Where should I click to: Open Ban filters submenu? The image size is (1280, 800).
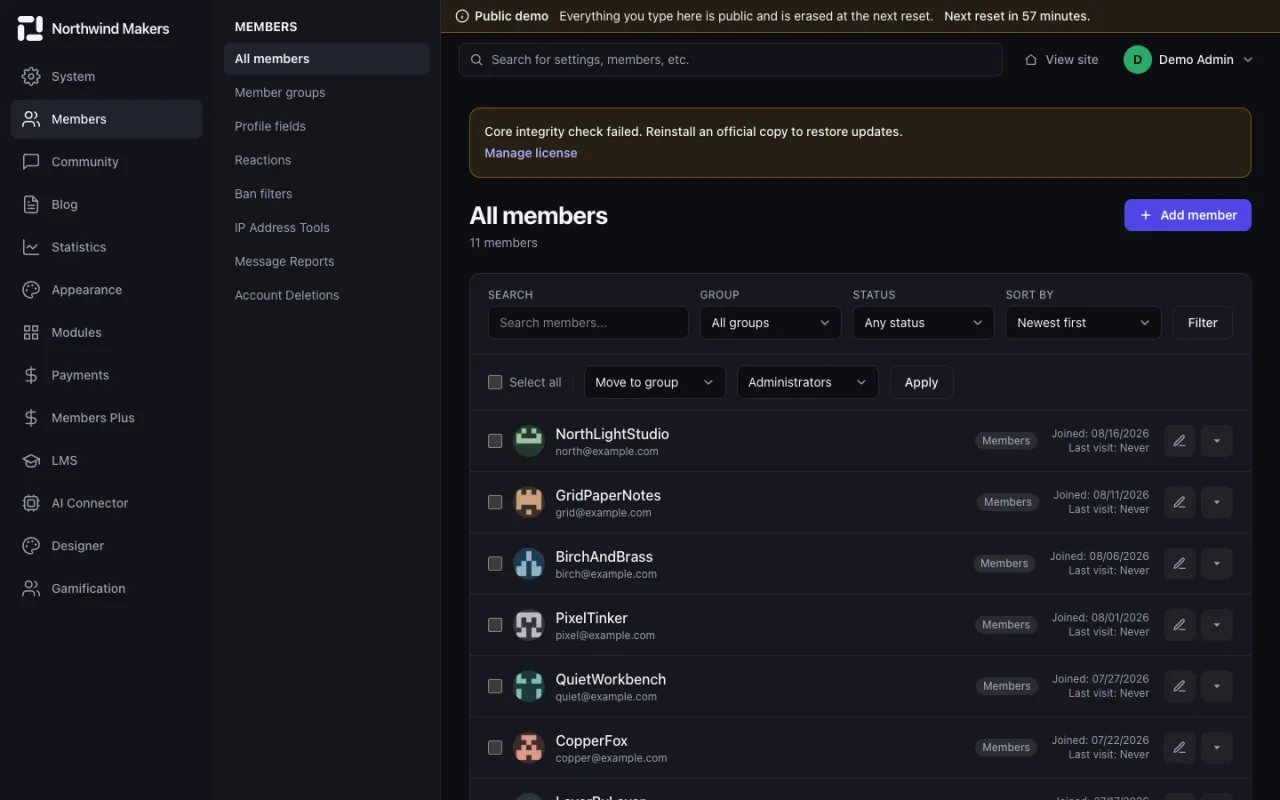pos(326,194)
